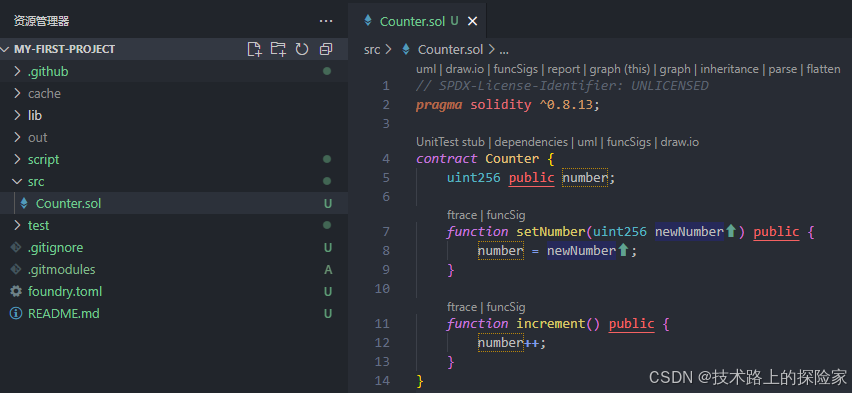Viewport: 852px width, 393px height.
Task: Click 'setNumber' function name in code
Action: (x=551, y=232)
